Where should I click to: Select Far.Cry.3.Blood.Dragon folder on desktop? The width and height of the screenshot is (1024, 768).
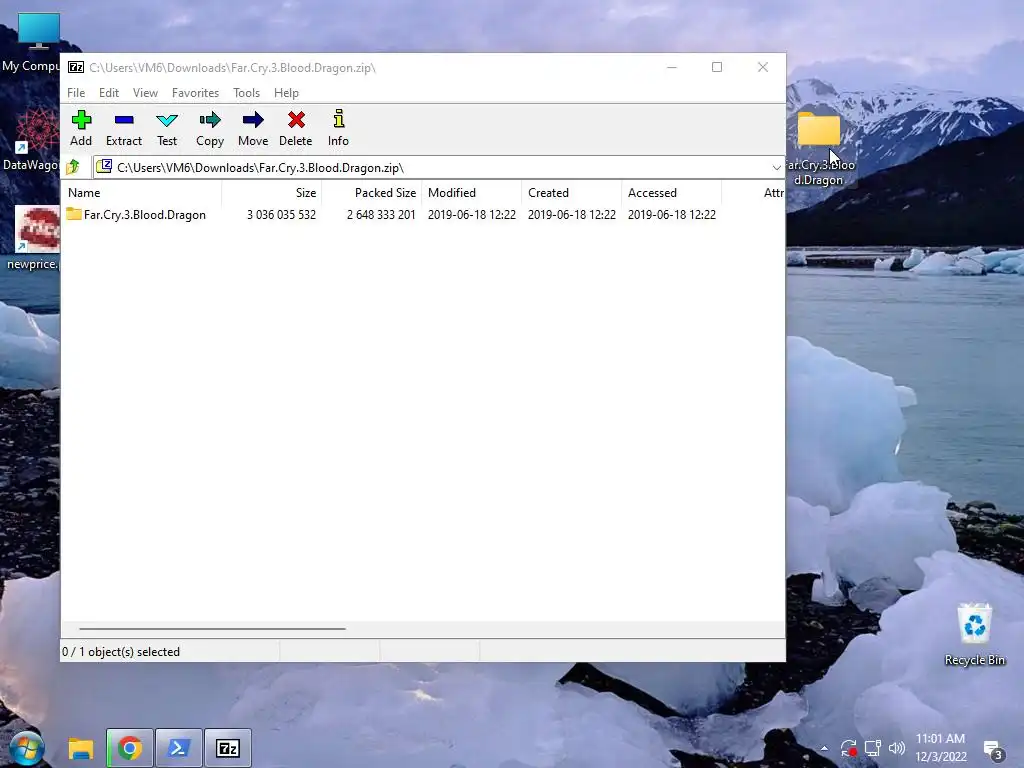[819, 148]
